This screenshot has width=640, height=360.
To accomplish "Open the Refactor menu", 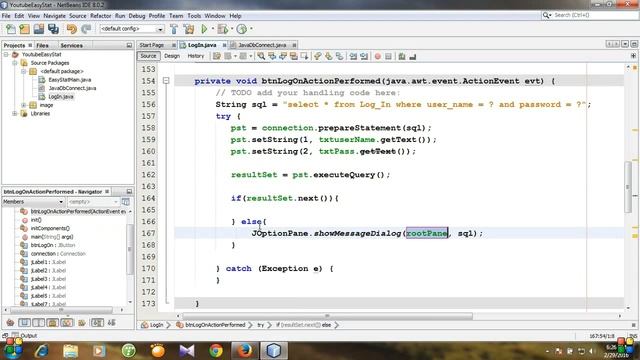I will [100, 16].
